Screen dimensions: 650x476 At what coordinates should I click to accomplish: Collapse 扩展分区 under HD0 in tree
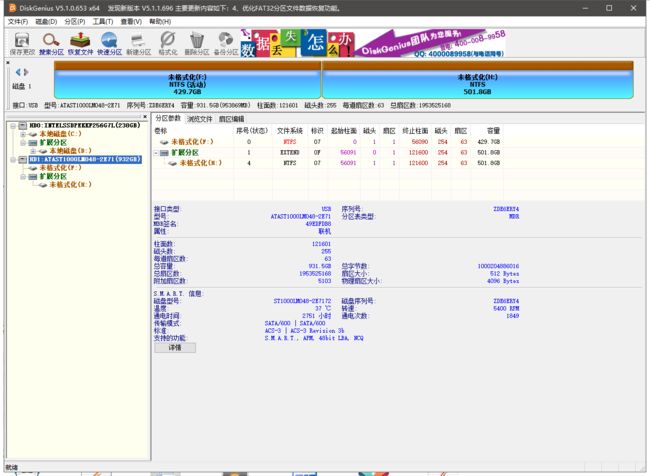point(23,142)
